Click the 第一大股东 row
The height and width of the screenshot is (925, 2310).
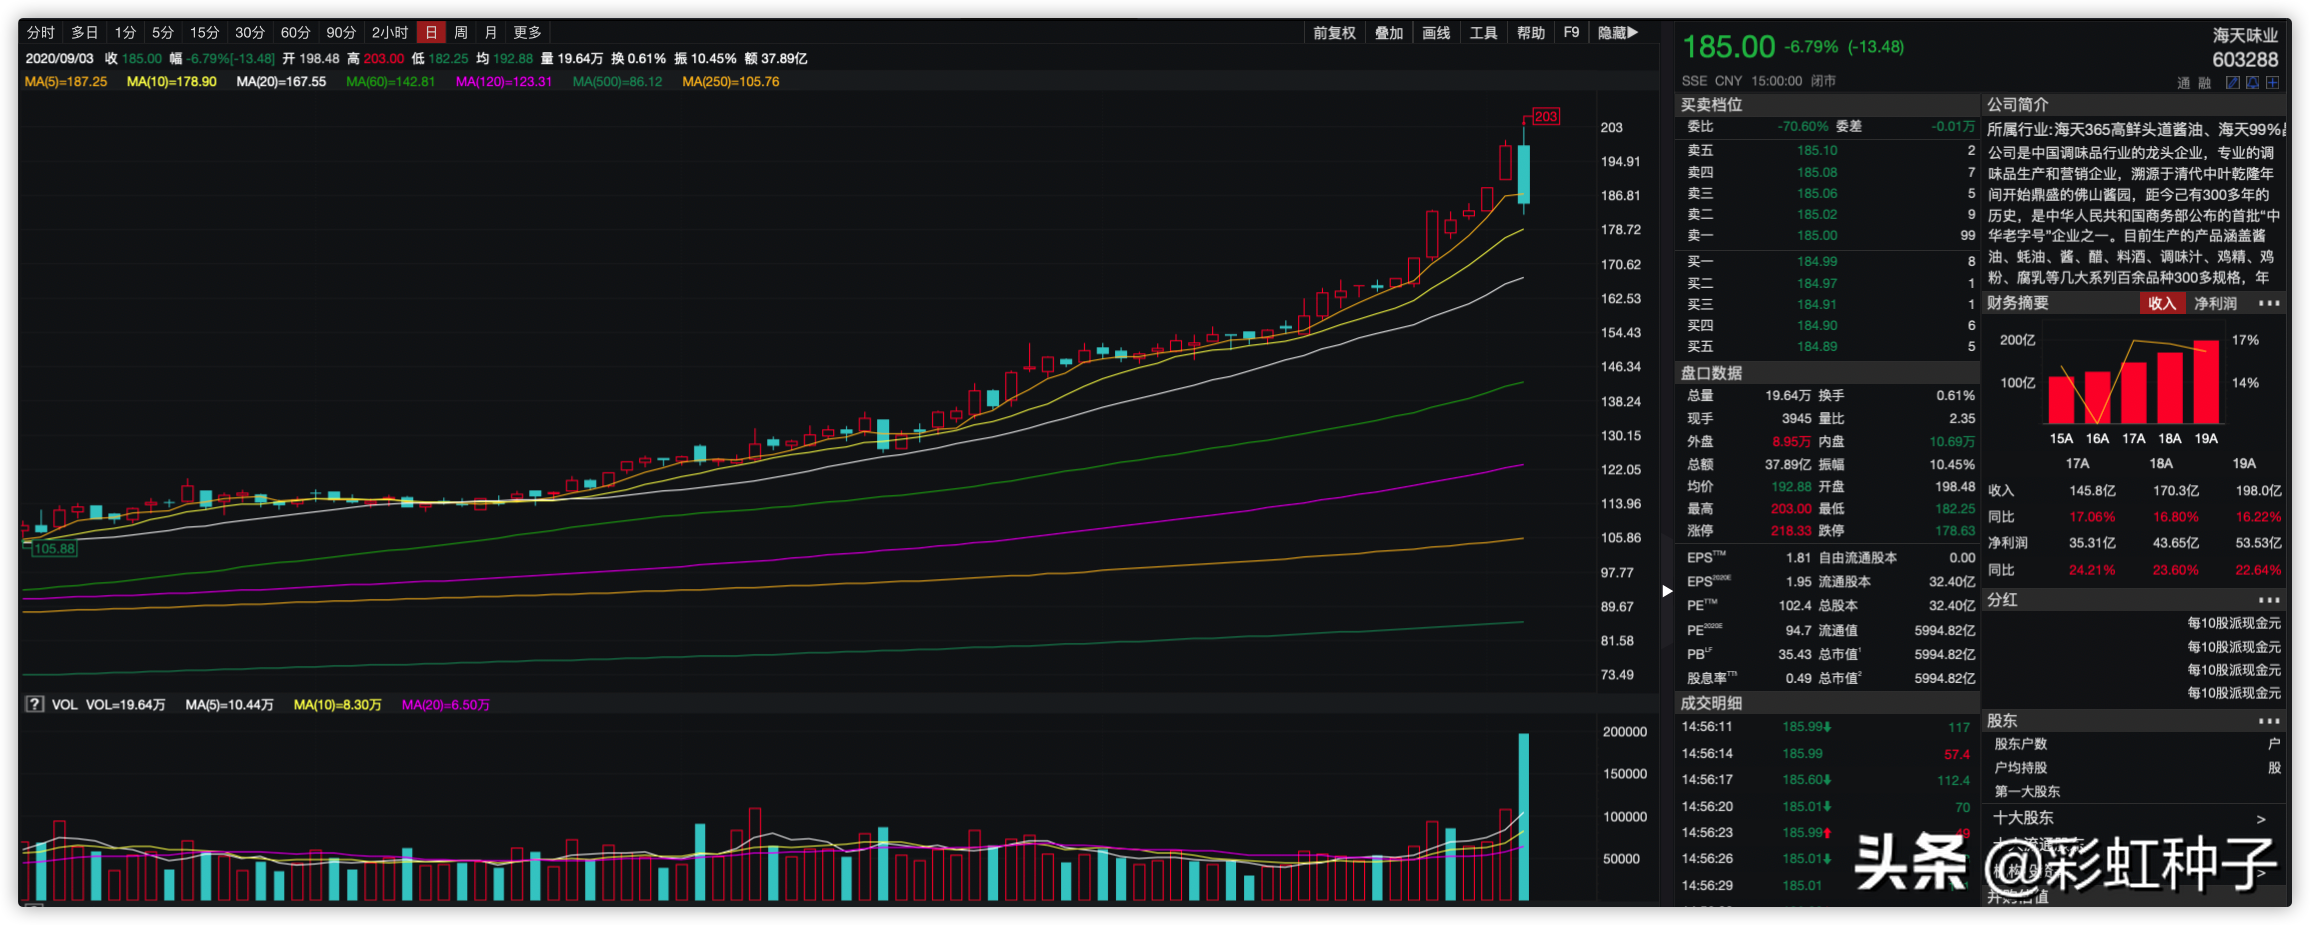pos(2135,792)
